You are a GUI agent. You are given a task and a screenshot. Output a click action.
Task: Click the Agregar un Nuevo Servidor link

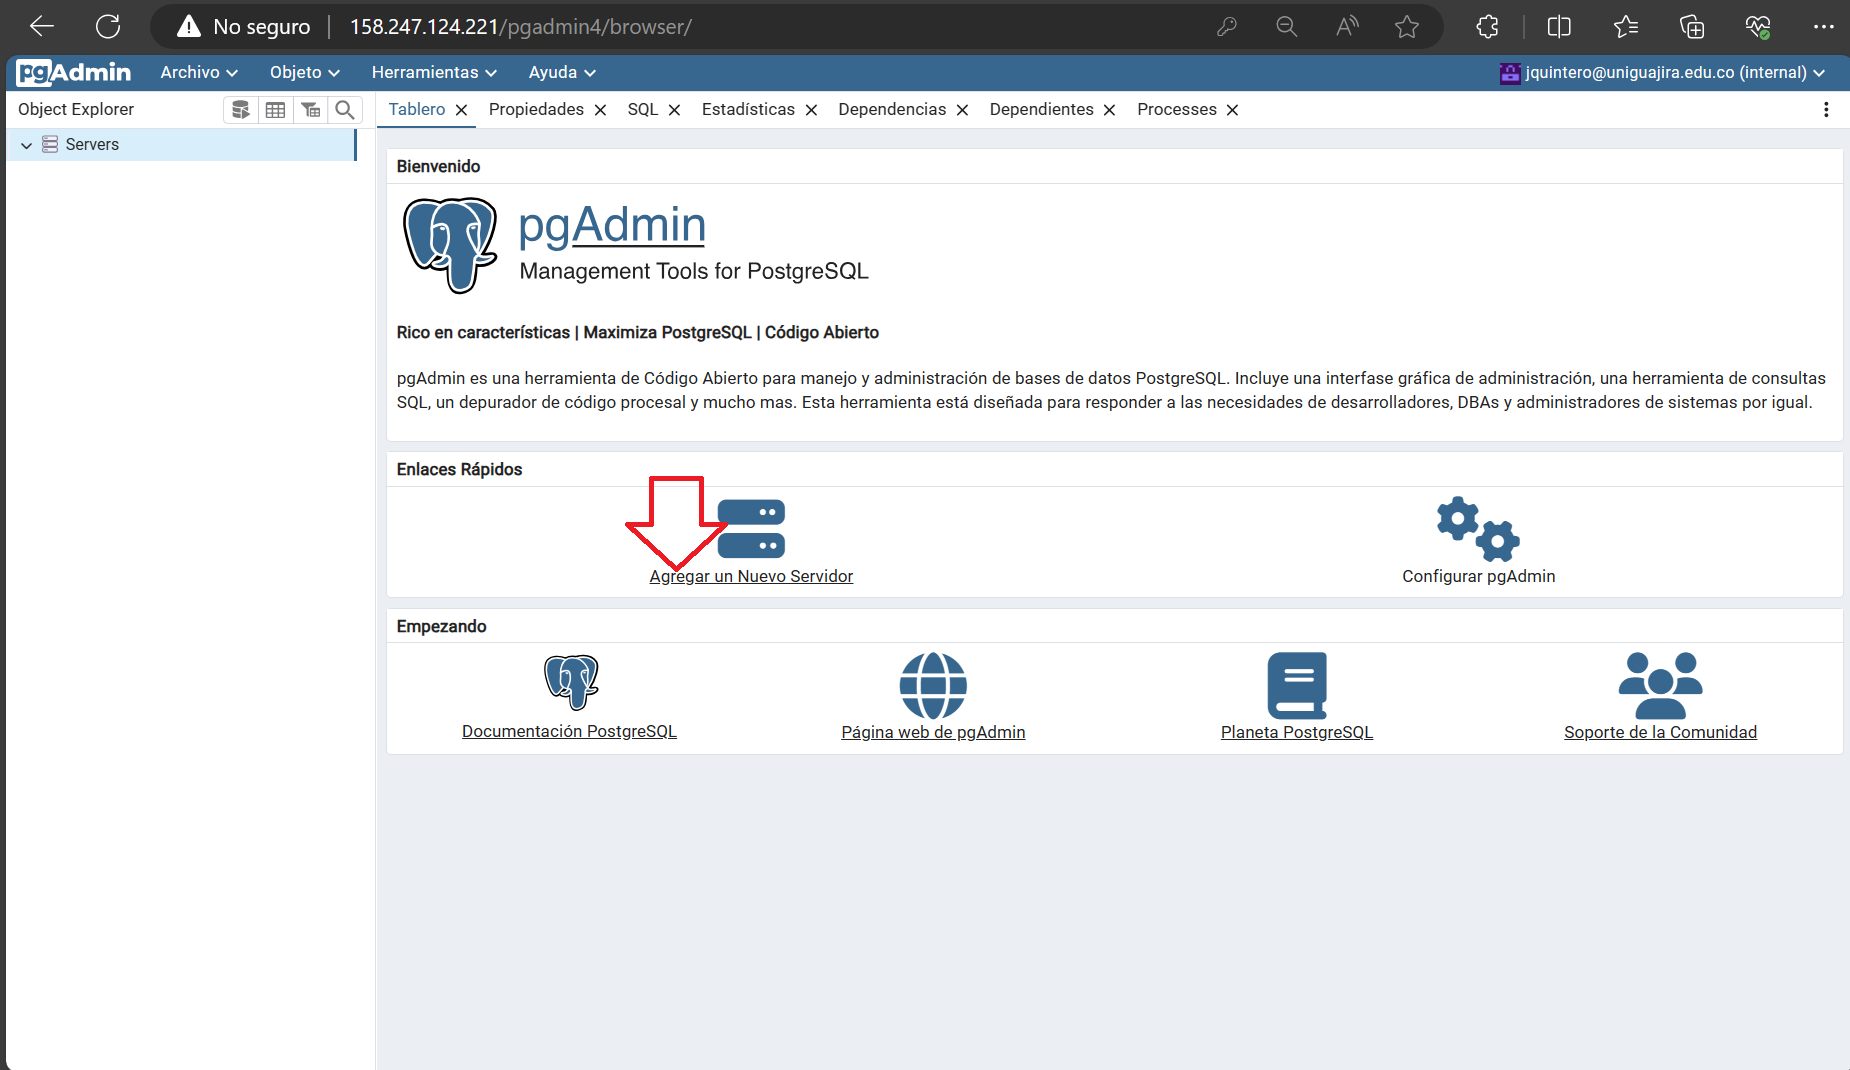pyautogui.click(x=751, y=576)
